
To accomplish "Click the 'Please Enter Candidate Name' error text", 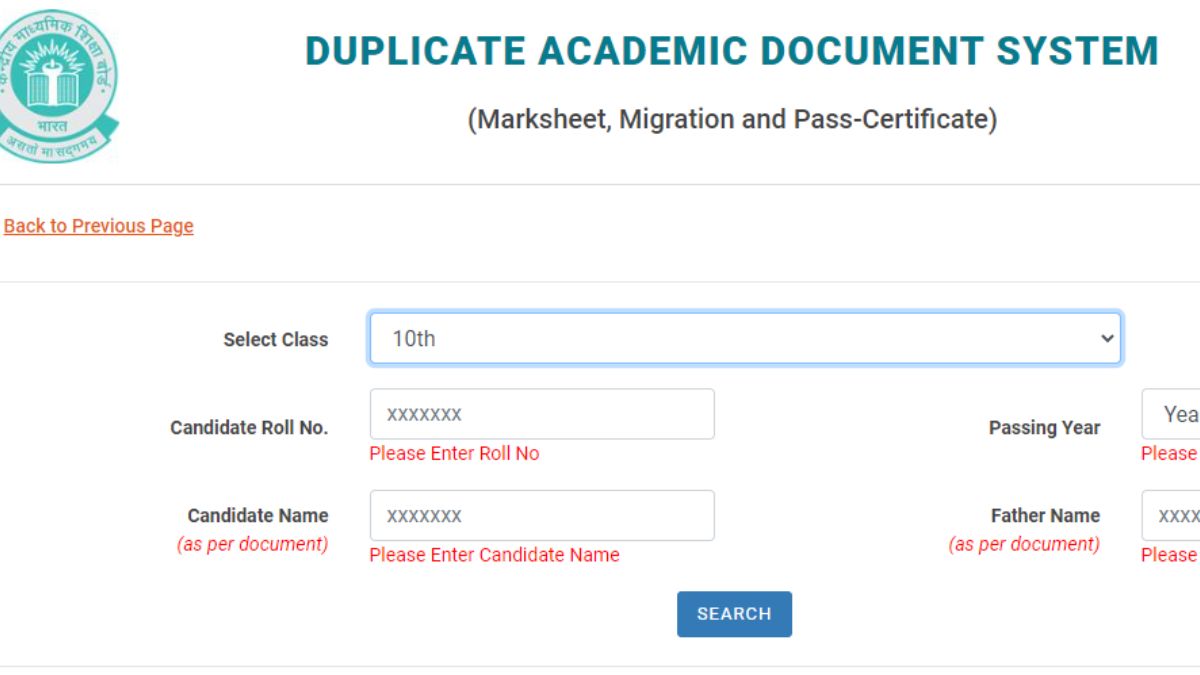I will click(x=494, y=555).
